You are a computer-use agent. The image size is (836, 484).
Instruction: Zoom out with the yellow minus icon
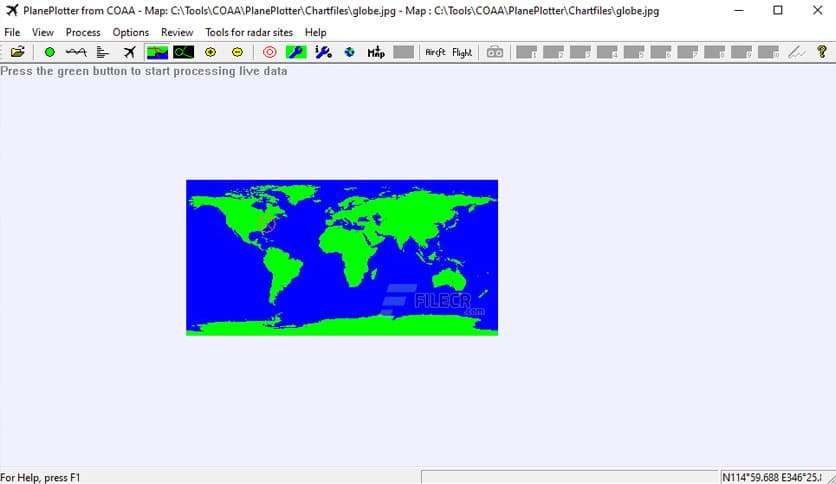(x=237, y=52)
